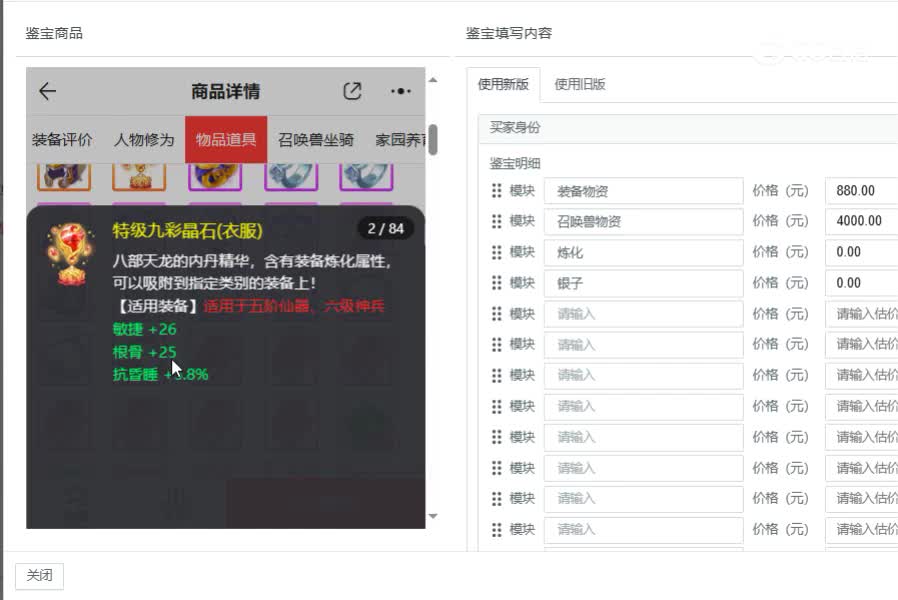Open the 召唤兽坐骑 tab
Viewport: 898px width, 600px height.
316,140
